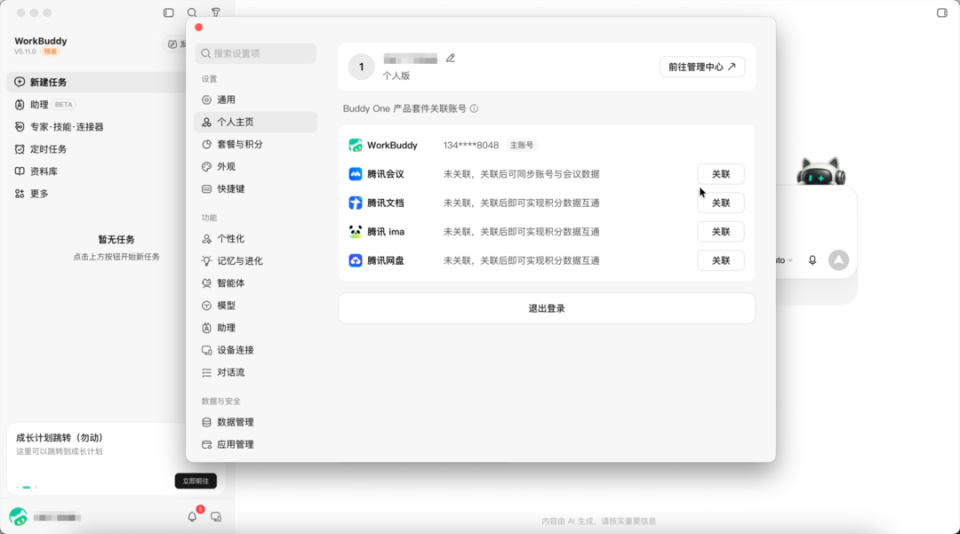Click 关联 for 腾讯网盘
The image size is (960, 534).
pyautogui.click(x=721, y=260)
